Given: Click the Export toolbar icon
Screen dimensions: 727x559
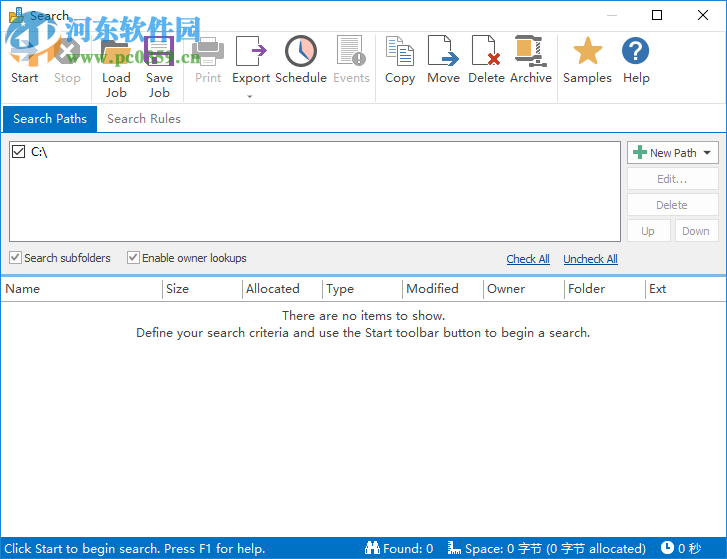Looking at the screenshot, I should coord(251,51).
